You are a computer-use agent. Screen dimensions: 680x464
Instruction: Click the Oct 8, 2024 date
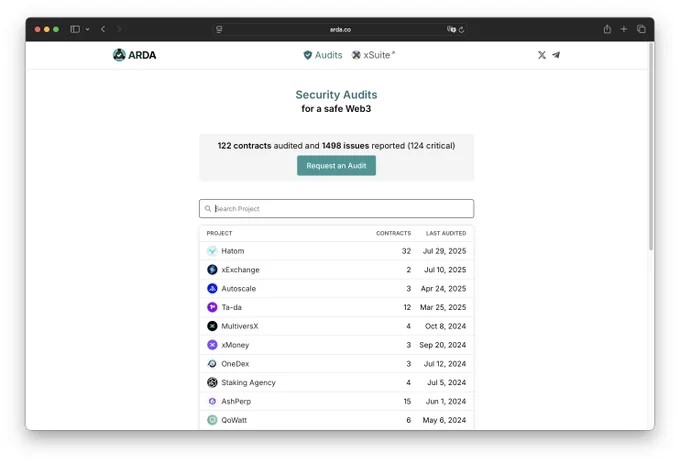[x=445, y=326]
